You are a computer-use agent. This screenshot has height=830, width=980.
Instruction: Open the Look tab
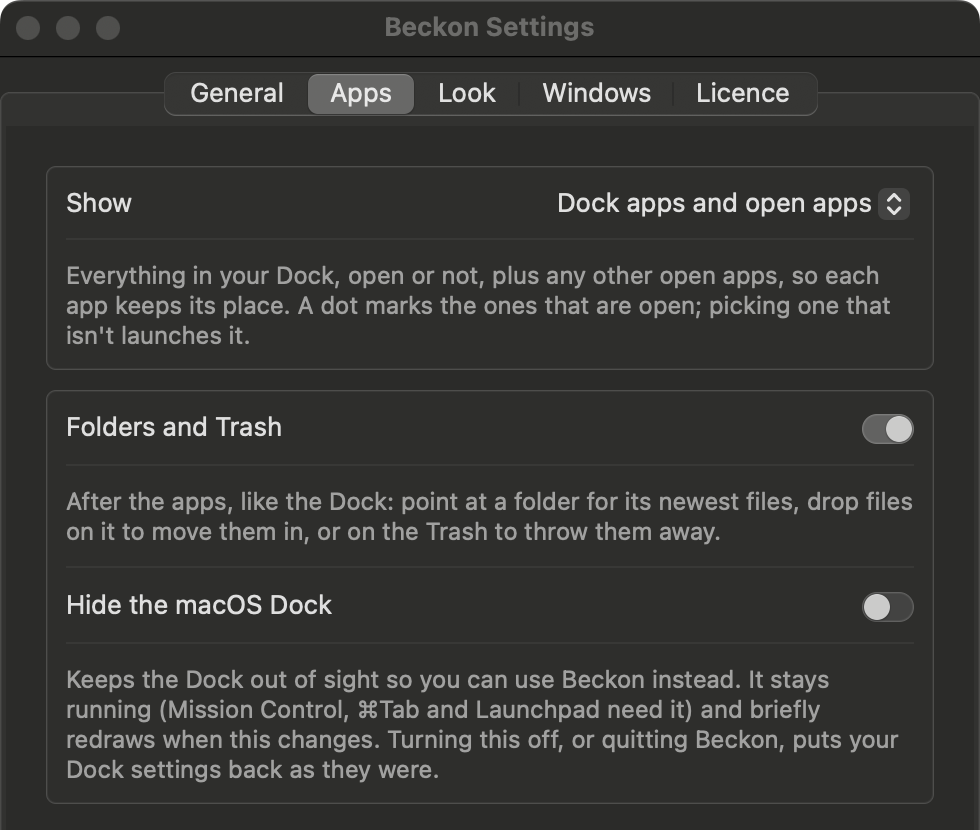[467, 94]
